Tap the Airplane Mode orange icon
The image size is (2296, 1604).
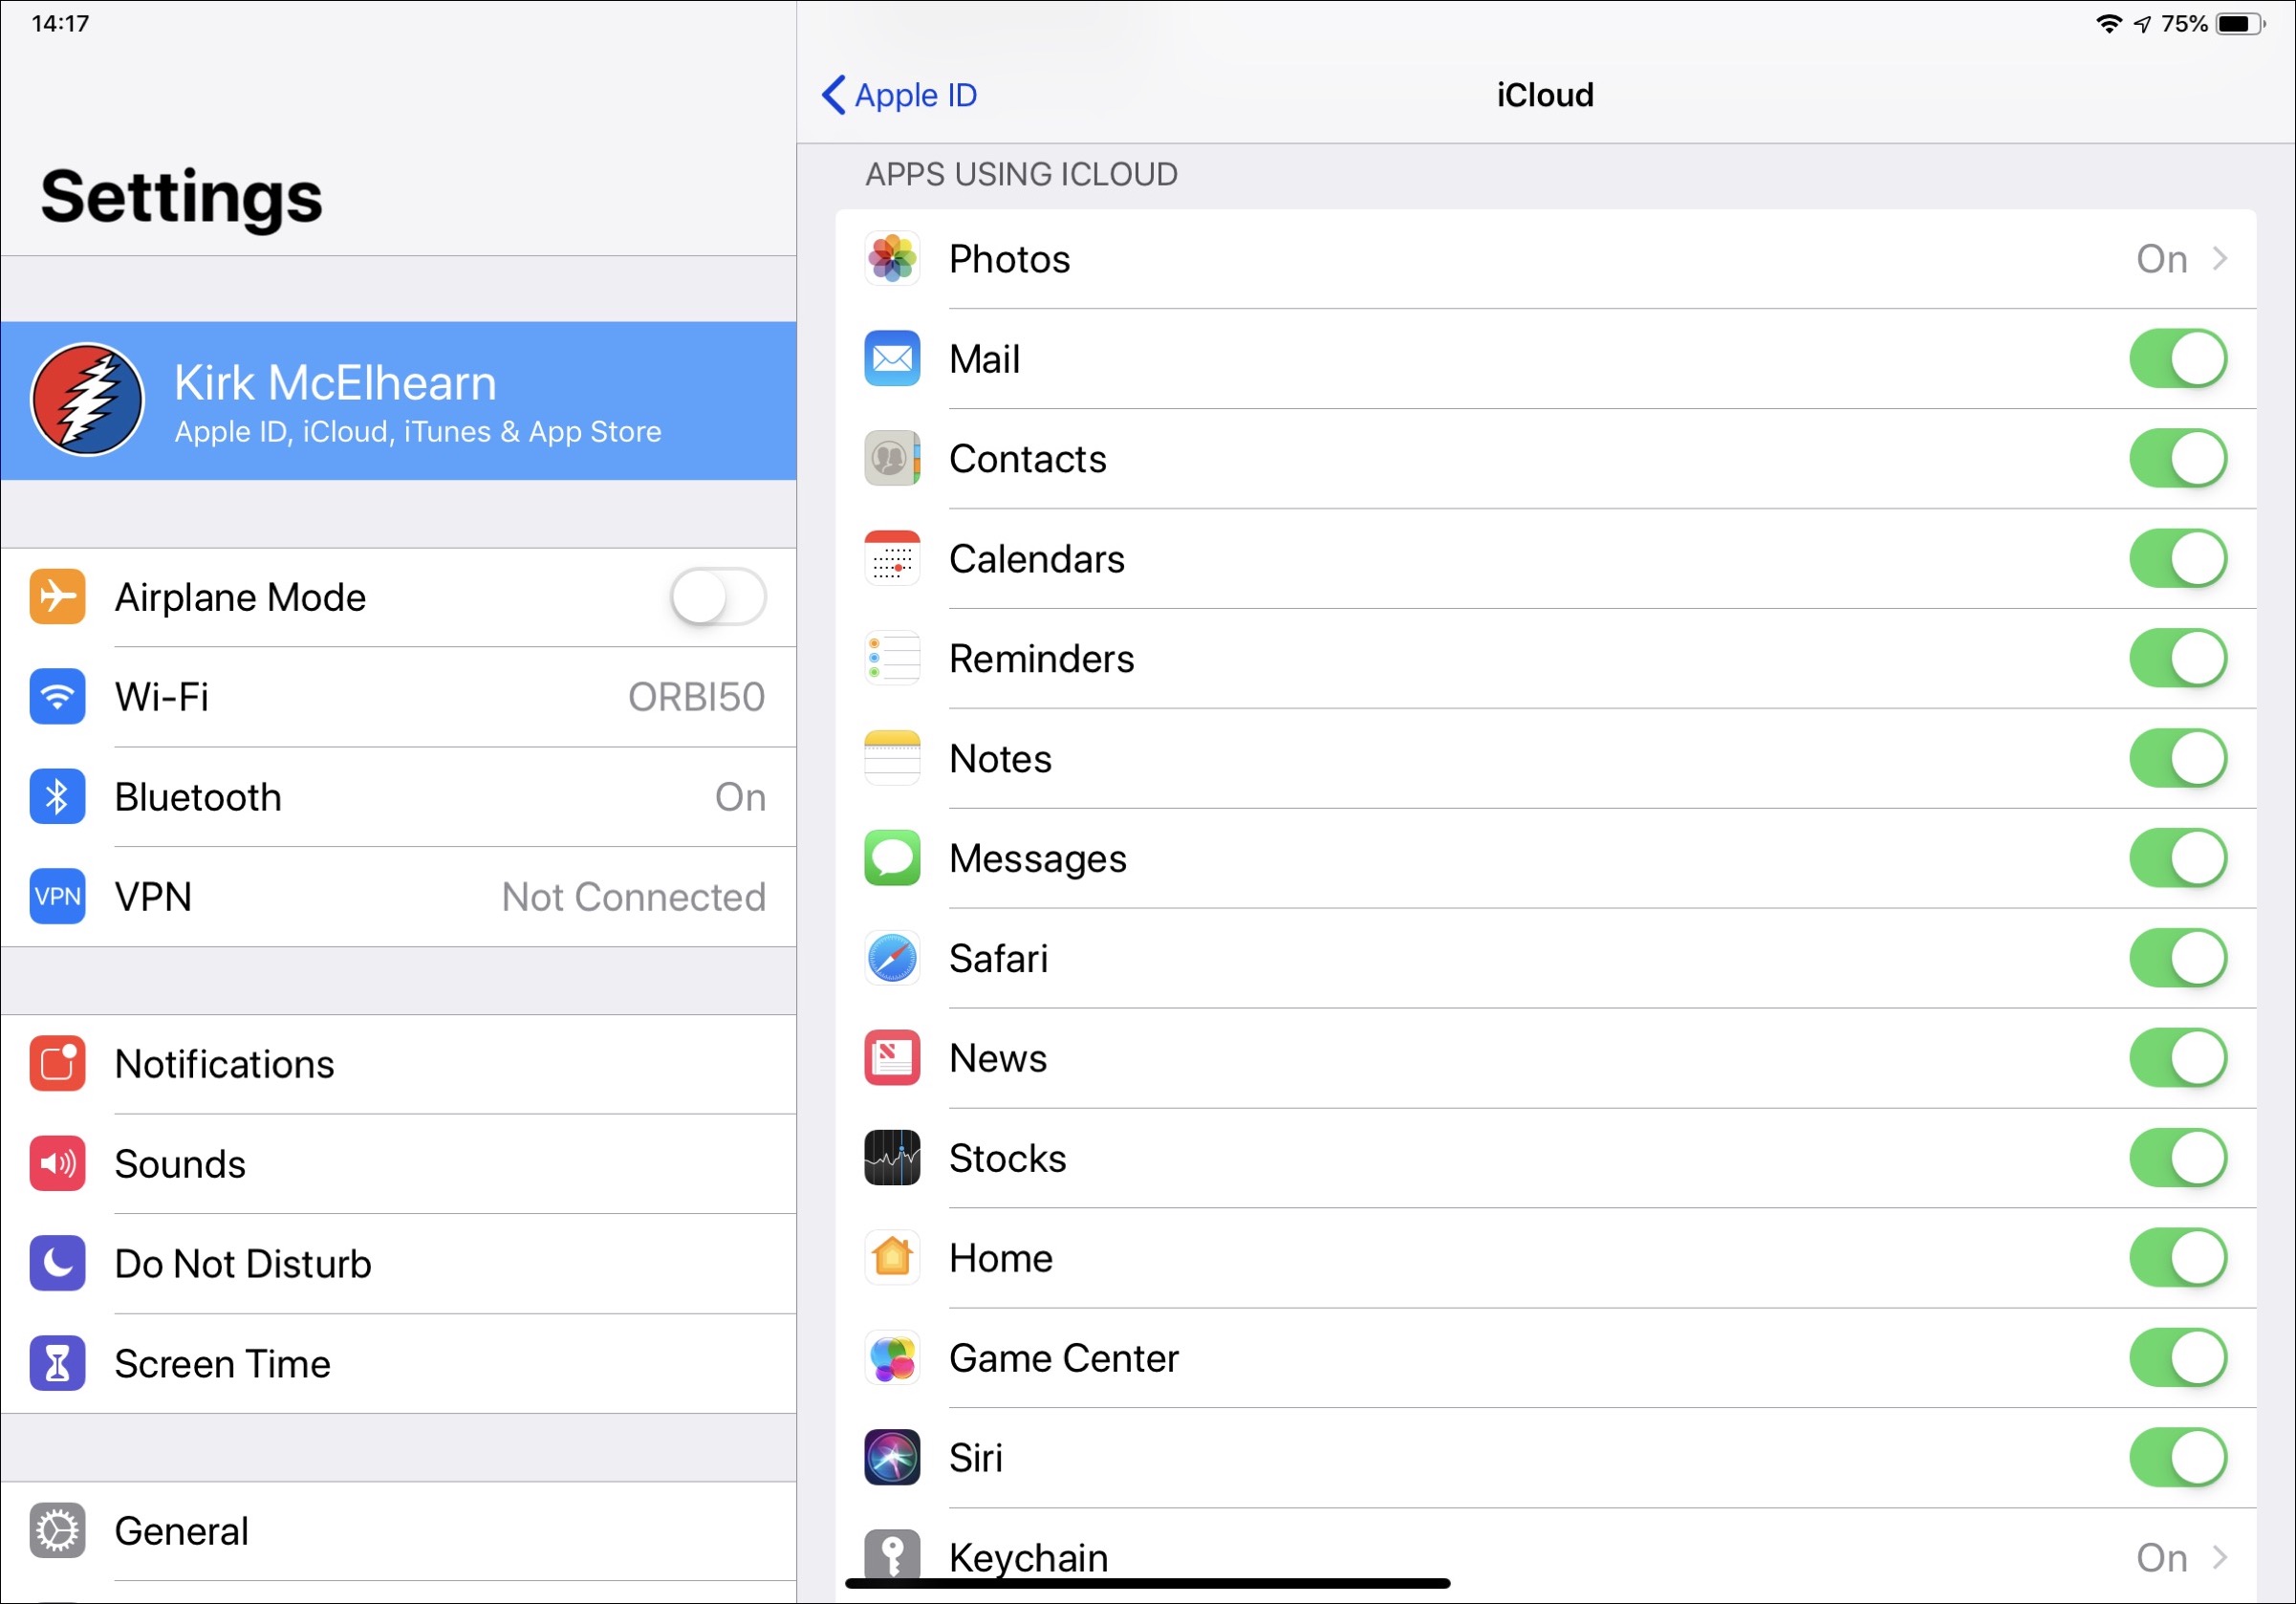pos(57,597)
